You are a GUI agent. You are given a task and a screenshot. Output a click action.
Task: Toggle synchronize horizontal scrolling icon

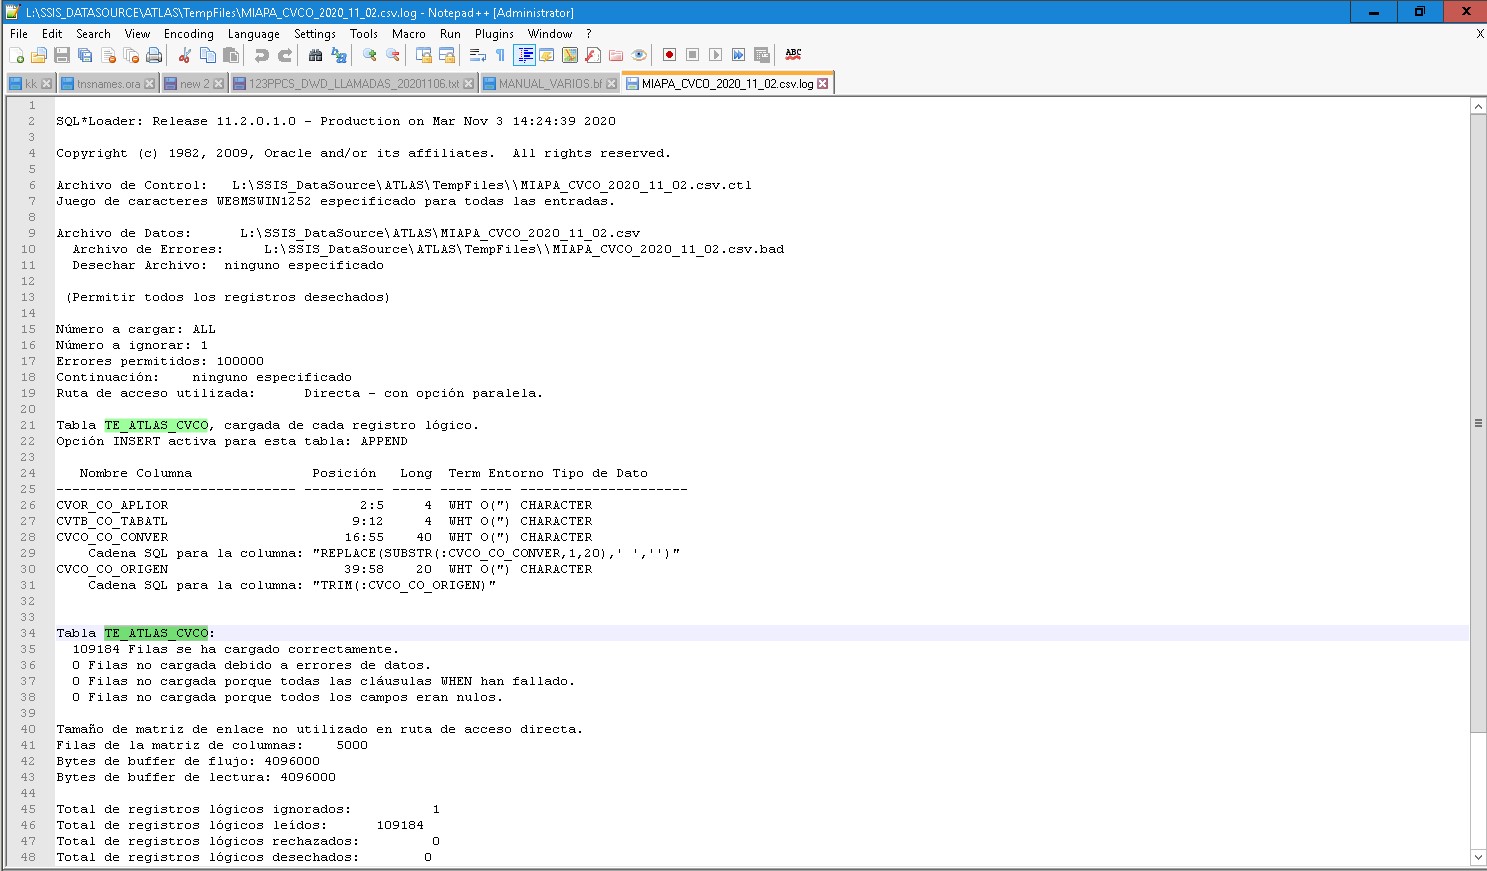447,55
